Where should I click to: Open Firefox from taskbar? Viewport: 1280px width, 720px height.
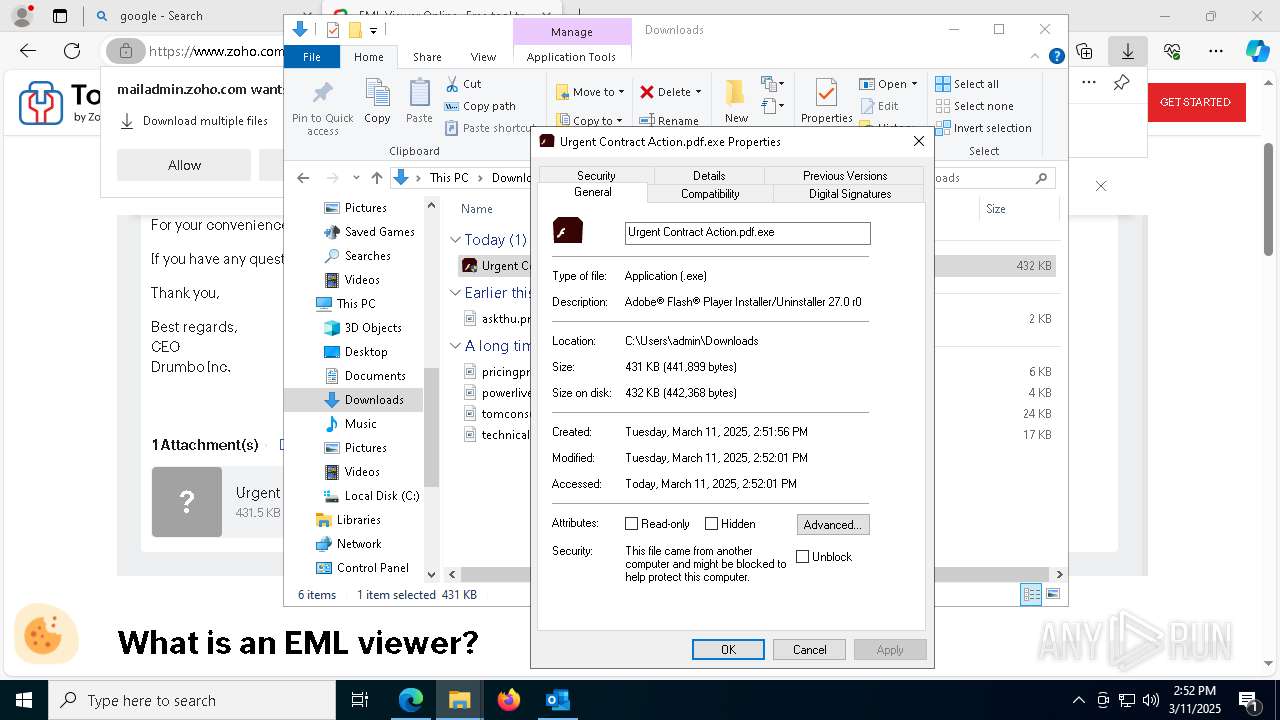click(509, 700)
